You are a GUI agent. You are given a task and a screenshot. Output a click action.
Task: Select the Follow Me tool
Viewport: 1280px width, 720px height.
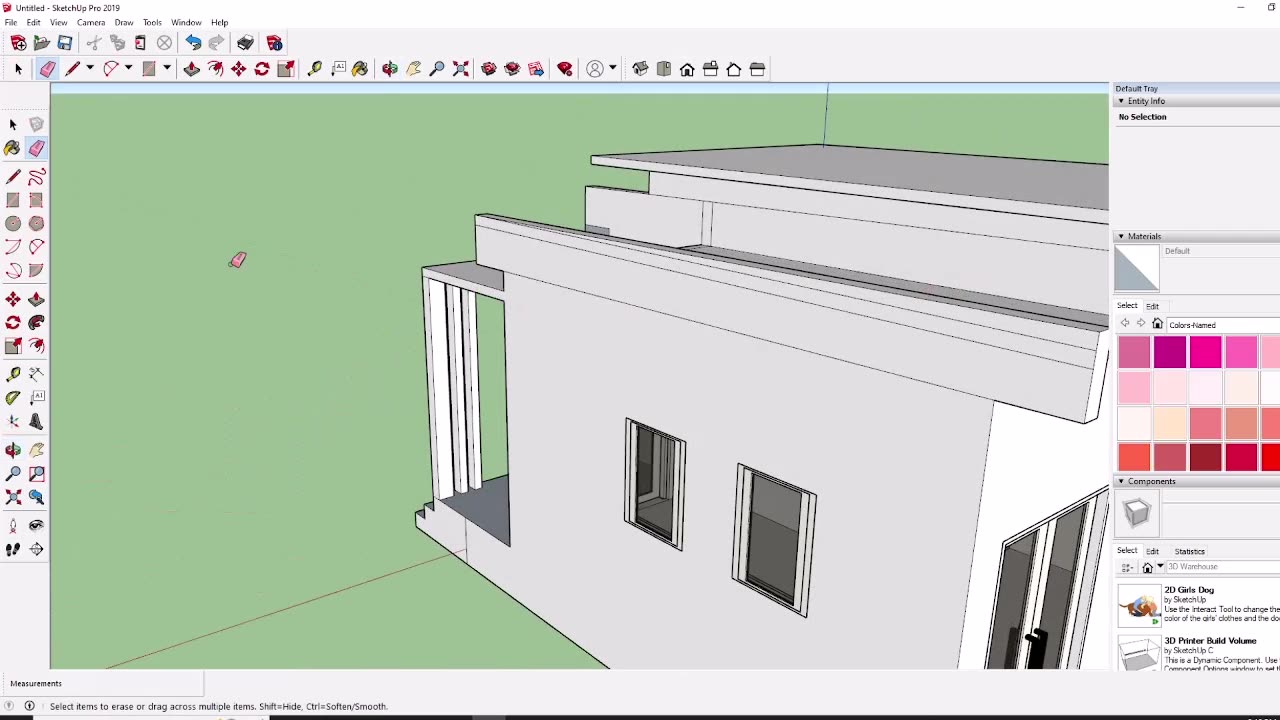[x=36, y=322]
